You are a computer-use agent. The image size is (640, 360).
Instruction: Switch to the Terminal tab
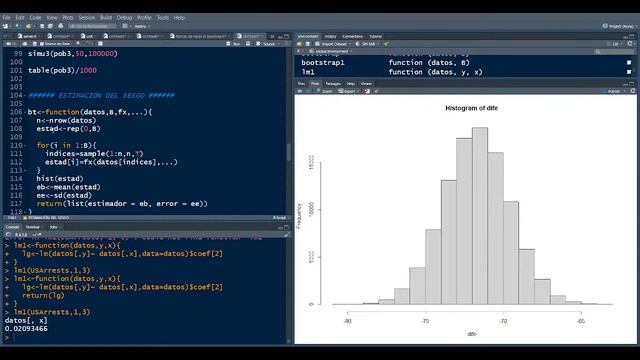[32, 227]
